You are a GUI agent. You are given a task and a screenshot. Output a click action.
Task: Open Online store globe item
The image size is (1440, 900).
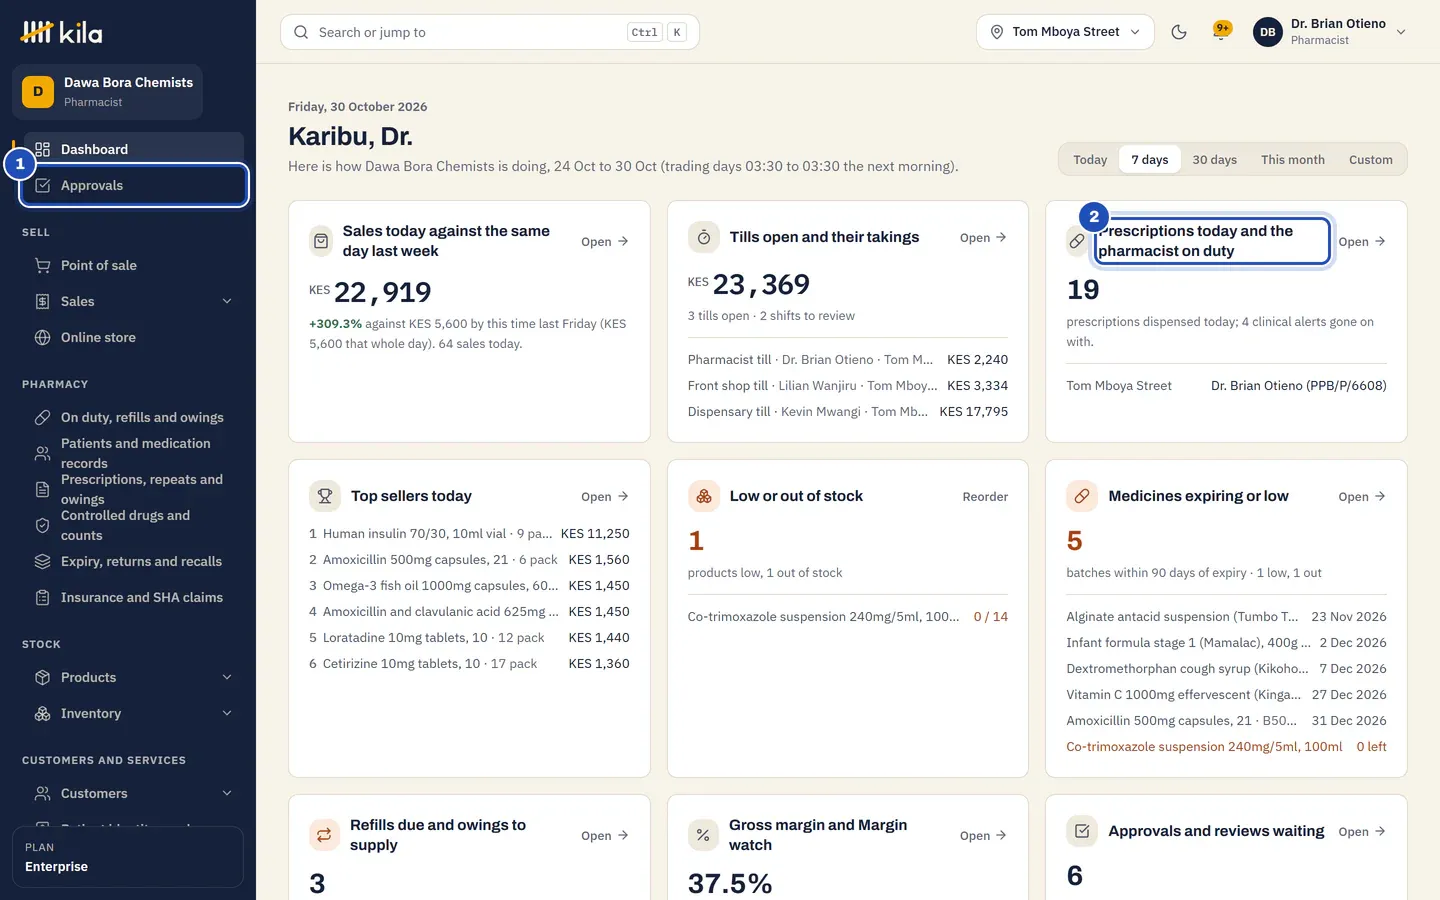click(x=134, y=338)
